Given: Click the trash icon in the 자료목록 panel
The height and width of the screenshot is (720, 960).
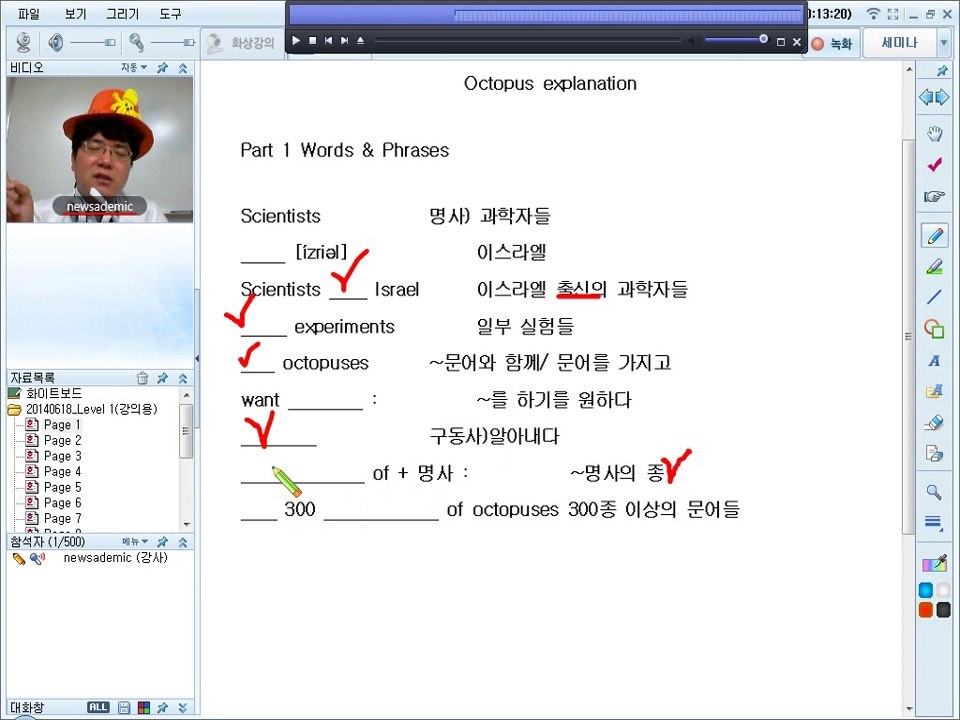Looking at the screenshot, I should pyautogui.click(x=142, y=378).
